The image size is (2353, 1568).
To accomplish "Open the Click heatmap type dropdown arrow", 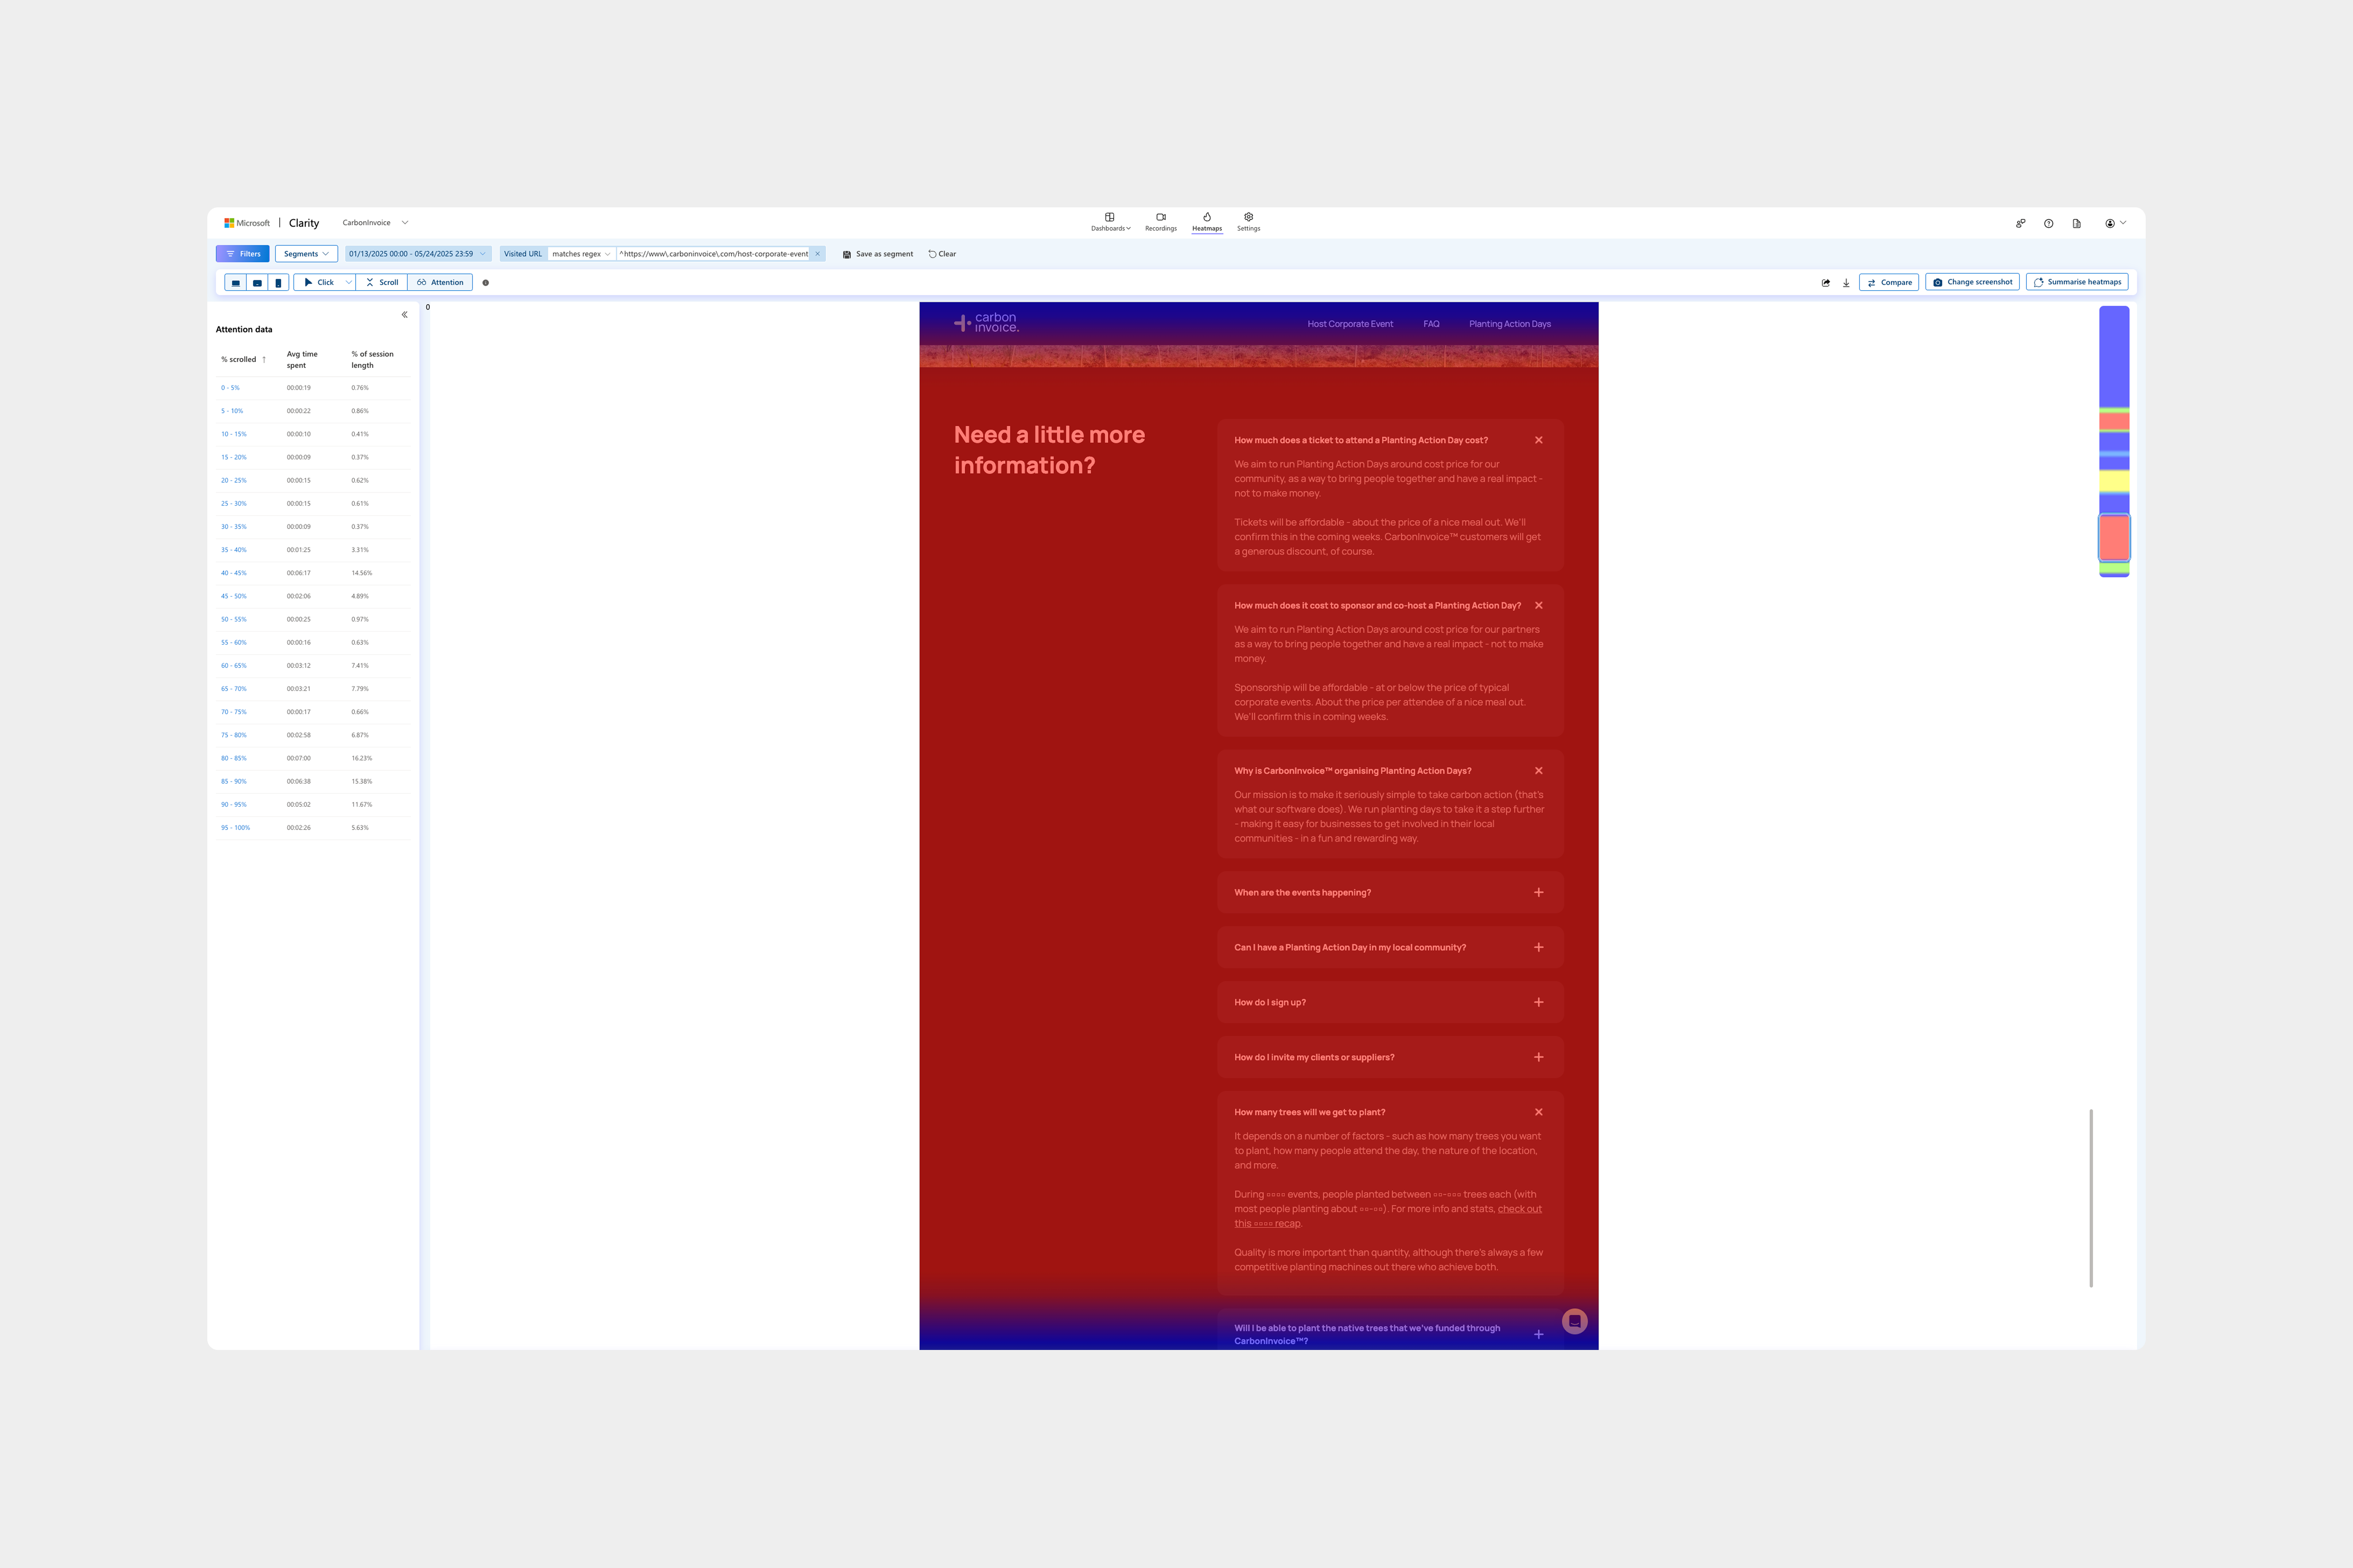I will (348, 283).
